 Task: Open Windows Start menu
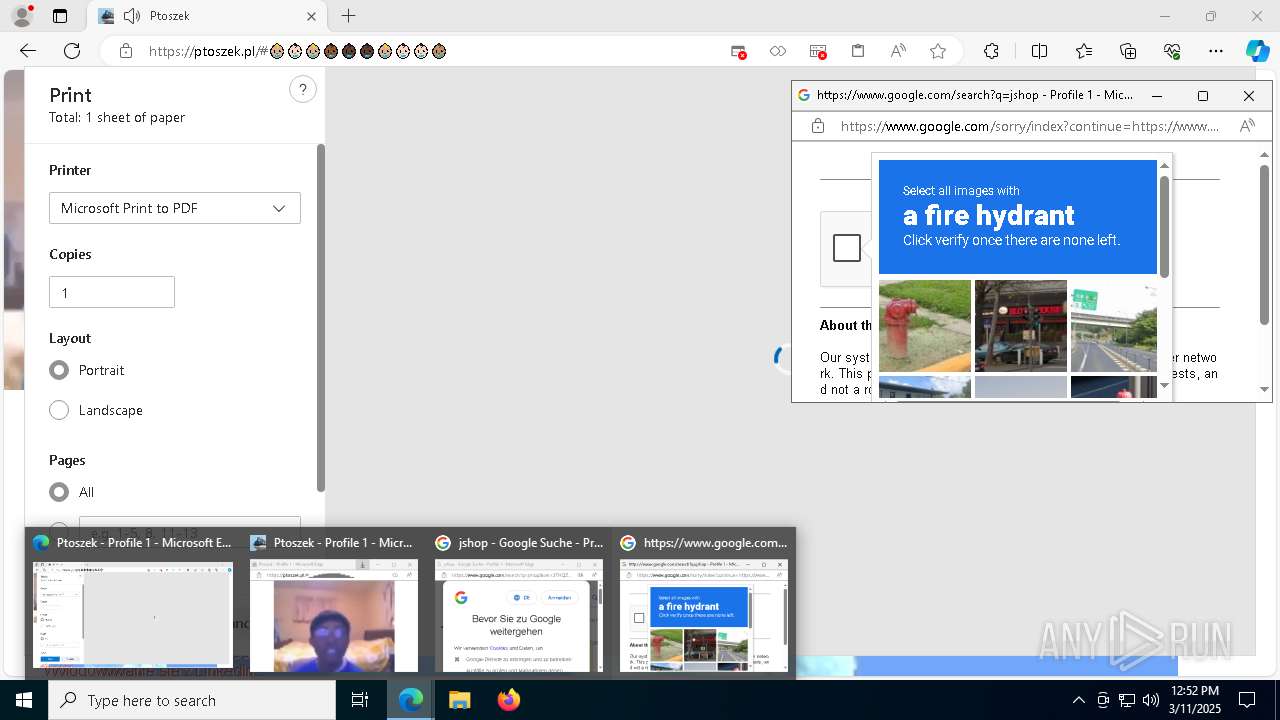tap(24, 700)
